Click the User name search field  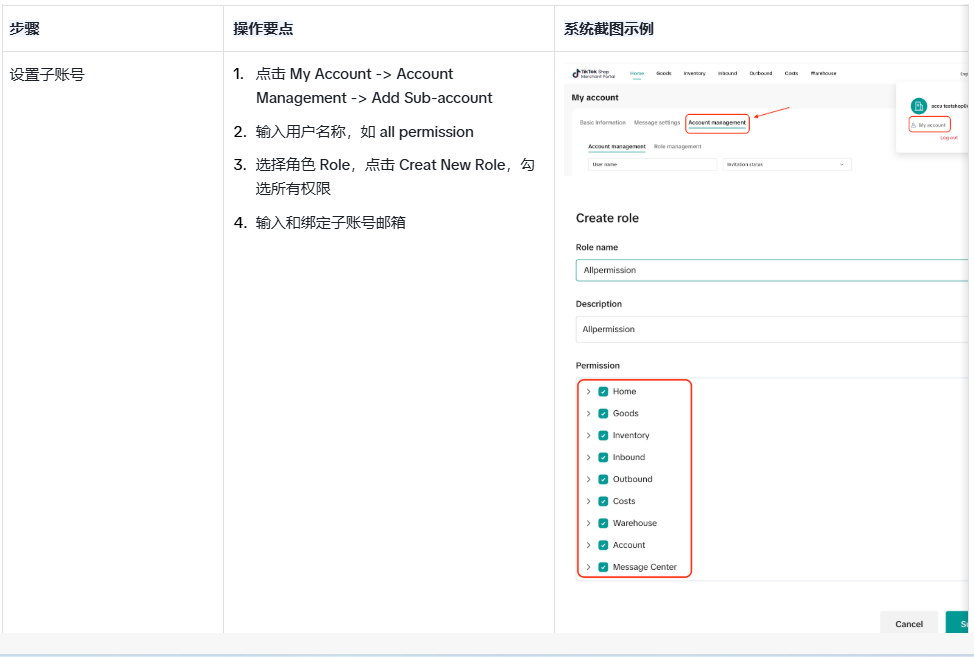point(652,164)
